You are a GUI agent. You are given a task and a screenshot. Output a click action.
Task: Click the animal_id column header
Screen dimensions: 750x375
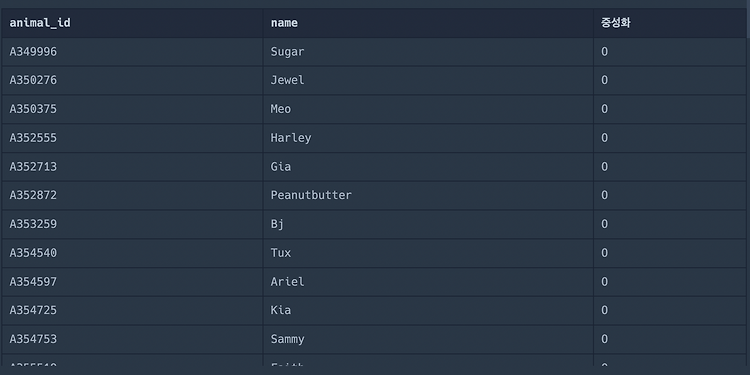coord(132,23)
